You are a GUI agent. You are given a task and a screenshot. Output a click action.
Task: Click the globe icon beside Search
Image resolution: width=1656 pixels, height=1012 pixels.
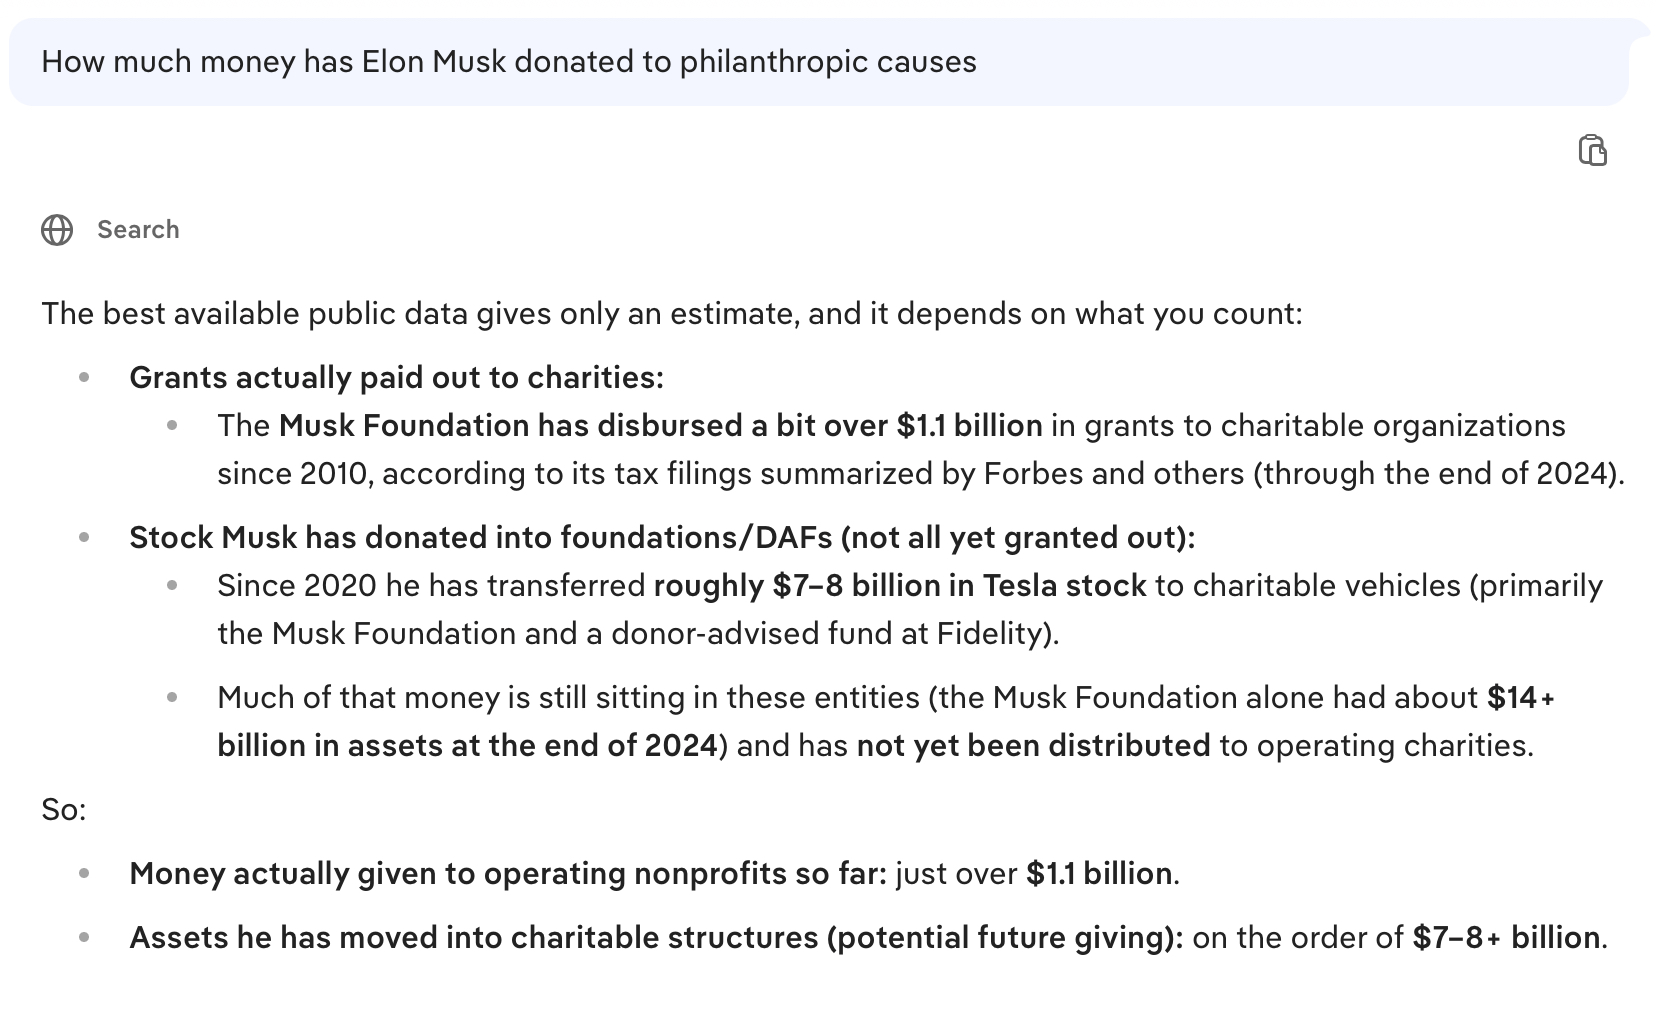pos(57,230)
